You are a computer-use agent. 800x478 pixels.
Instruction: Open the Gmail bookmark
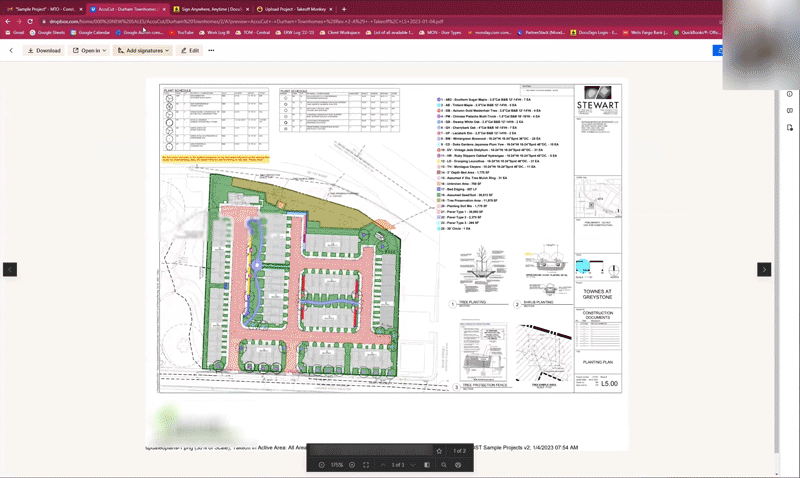[15, 32]
